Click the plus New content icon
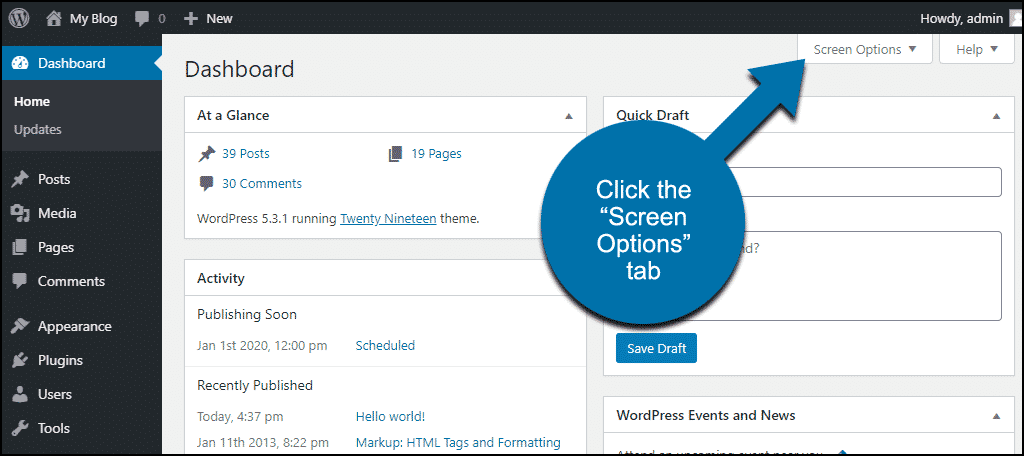 pos(192,18)
